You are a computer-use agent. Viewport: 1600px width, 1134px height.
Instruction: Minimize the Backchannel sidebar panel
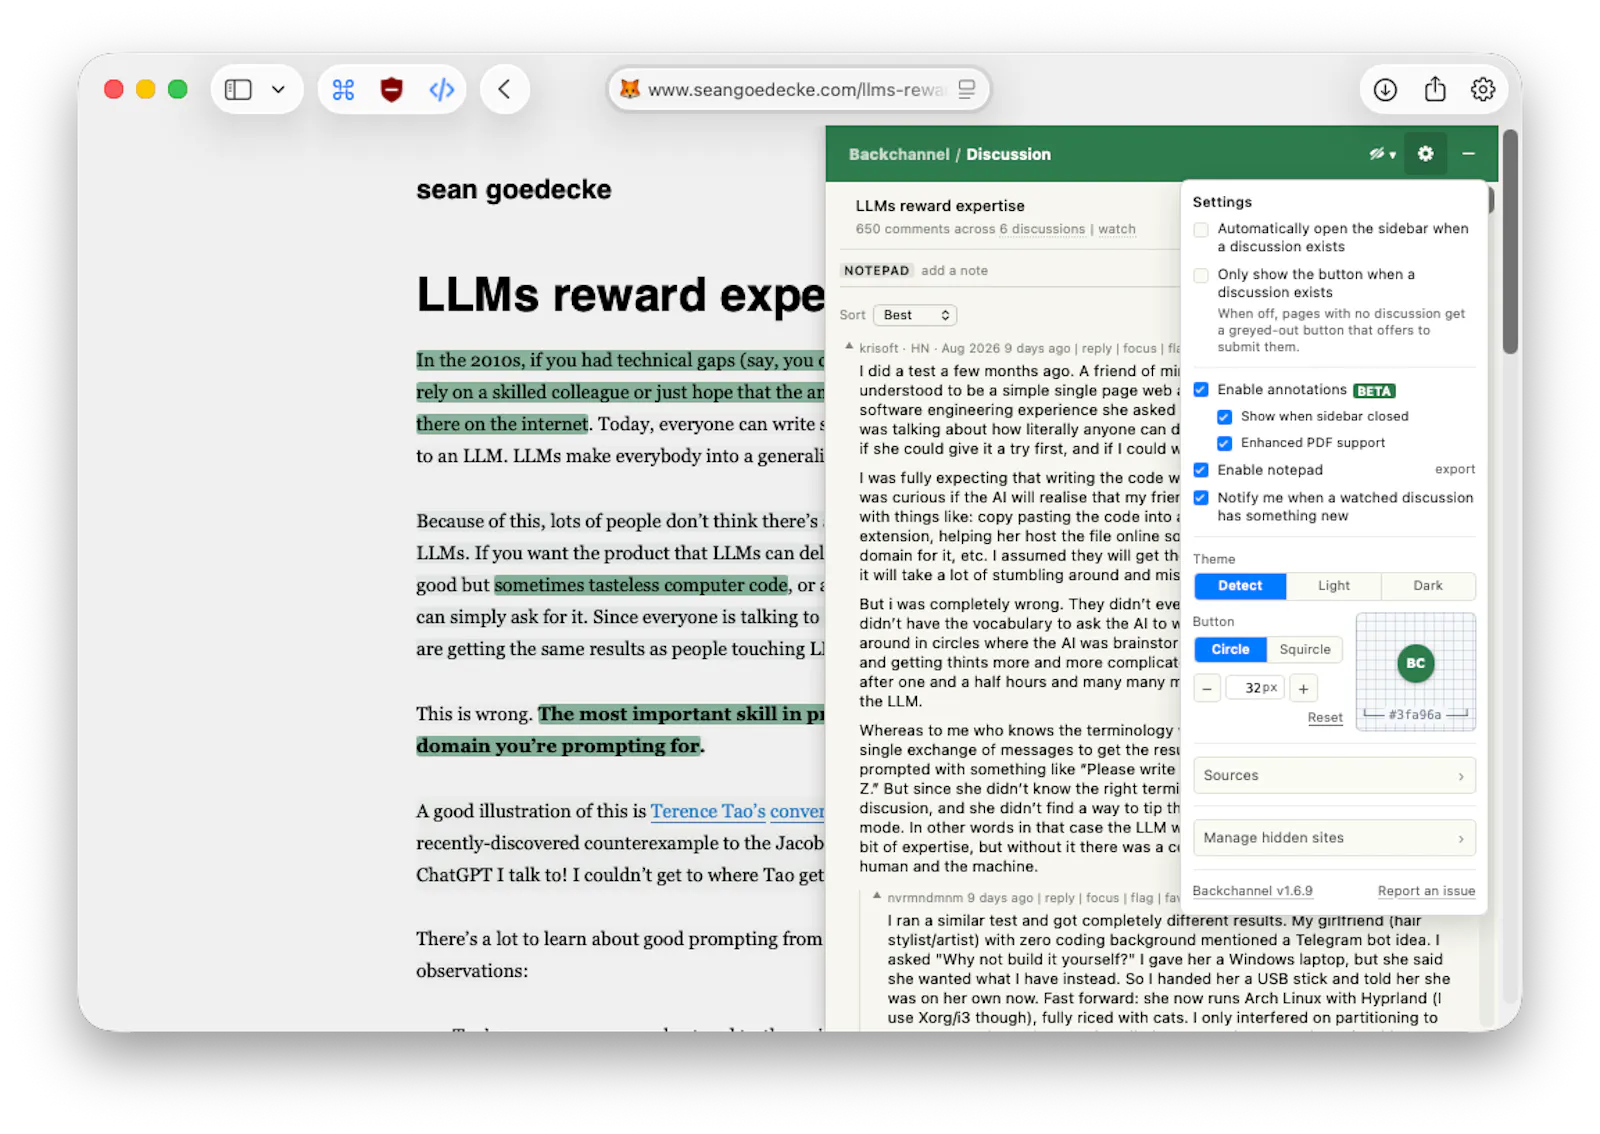pos(1468,154)
